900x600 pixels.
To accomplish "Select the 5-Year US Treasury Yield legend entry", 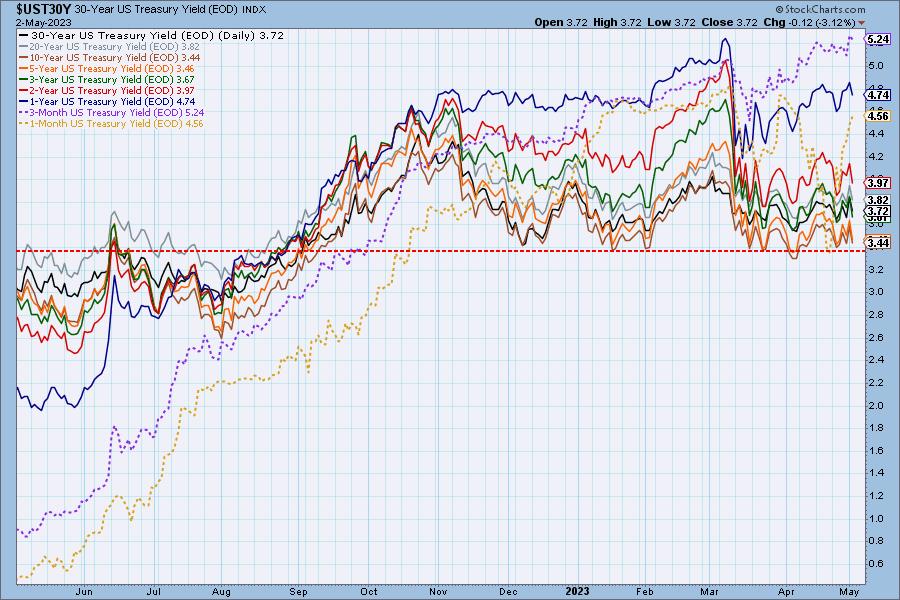I will 107,68.
